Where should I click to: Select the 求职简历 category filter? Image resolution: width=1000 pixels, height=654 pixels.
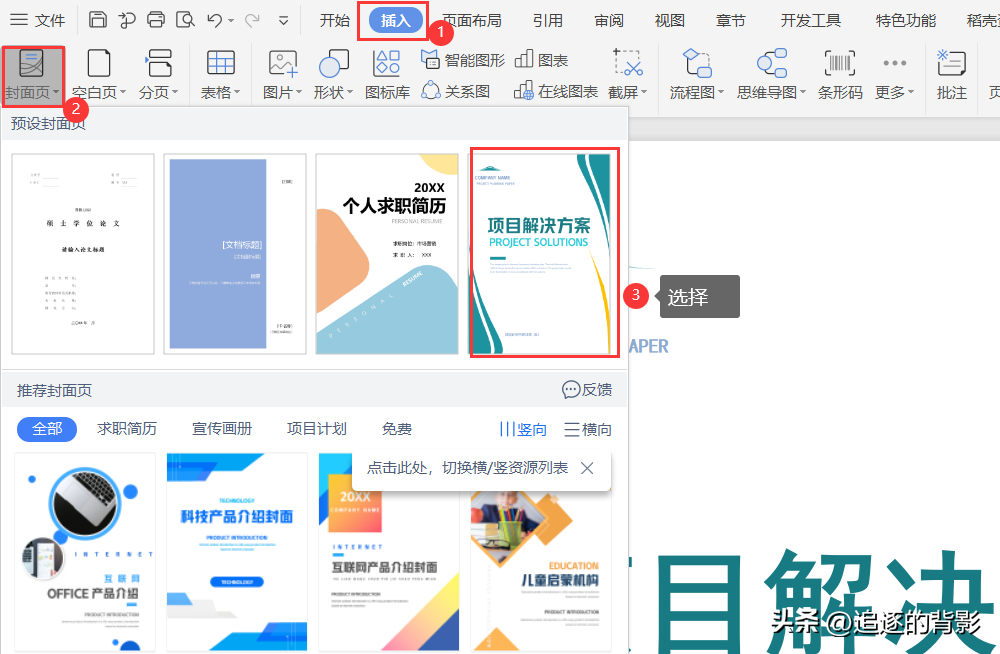point(127,429)
